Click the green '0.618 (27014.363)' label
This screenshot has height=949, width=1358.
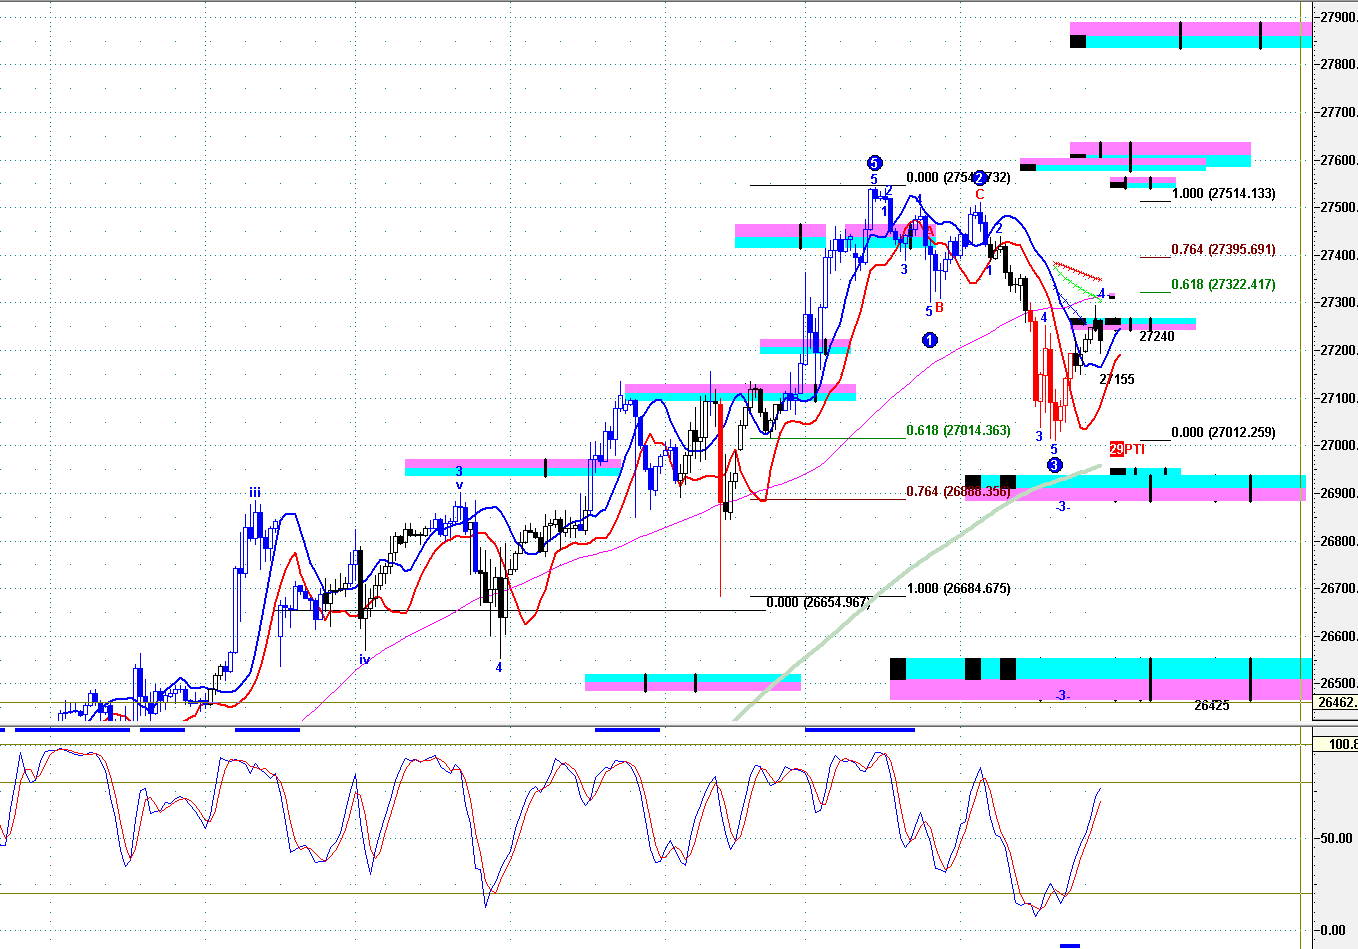(958, 431)
